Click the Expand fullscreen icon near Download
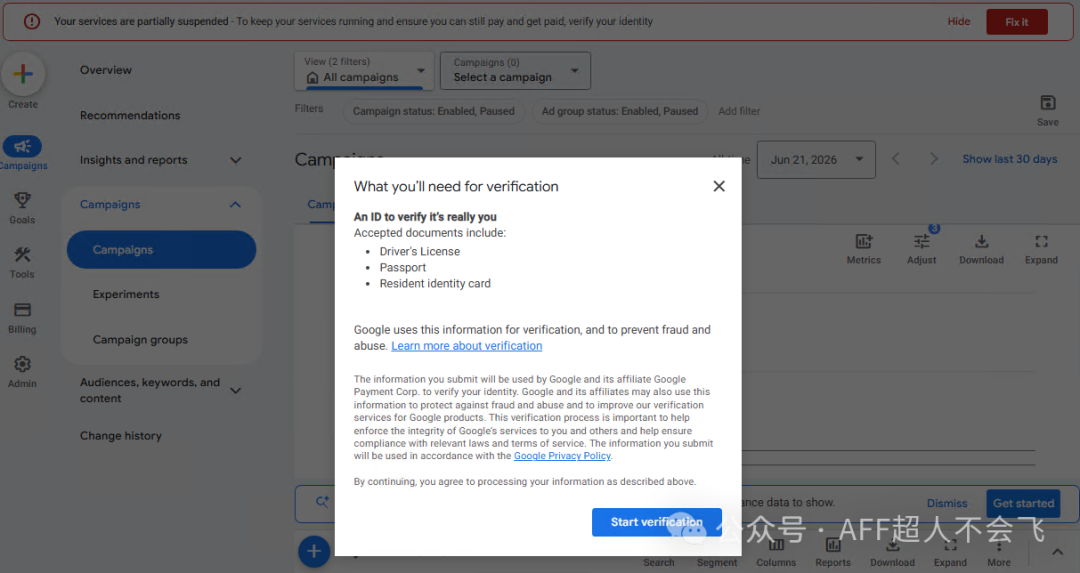Image resolution: width=1080 pixels, height=573 pixels. 1041,242
